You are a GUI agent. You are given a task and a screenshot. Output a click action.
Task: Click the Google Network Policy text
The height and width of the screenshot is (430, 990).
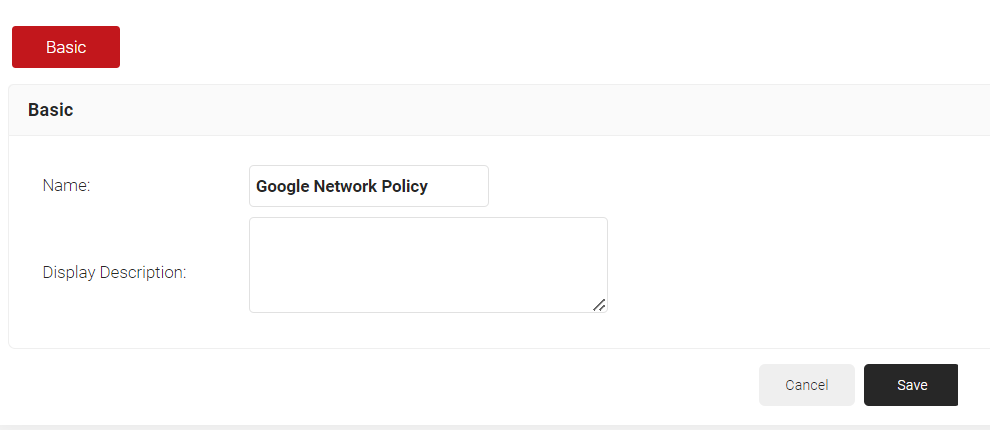point(342,186)
